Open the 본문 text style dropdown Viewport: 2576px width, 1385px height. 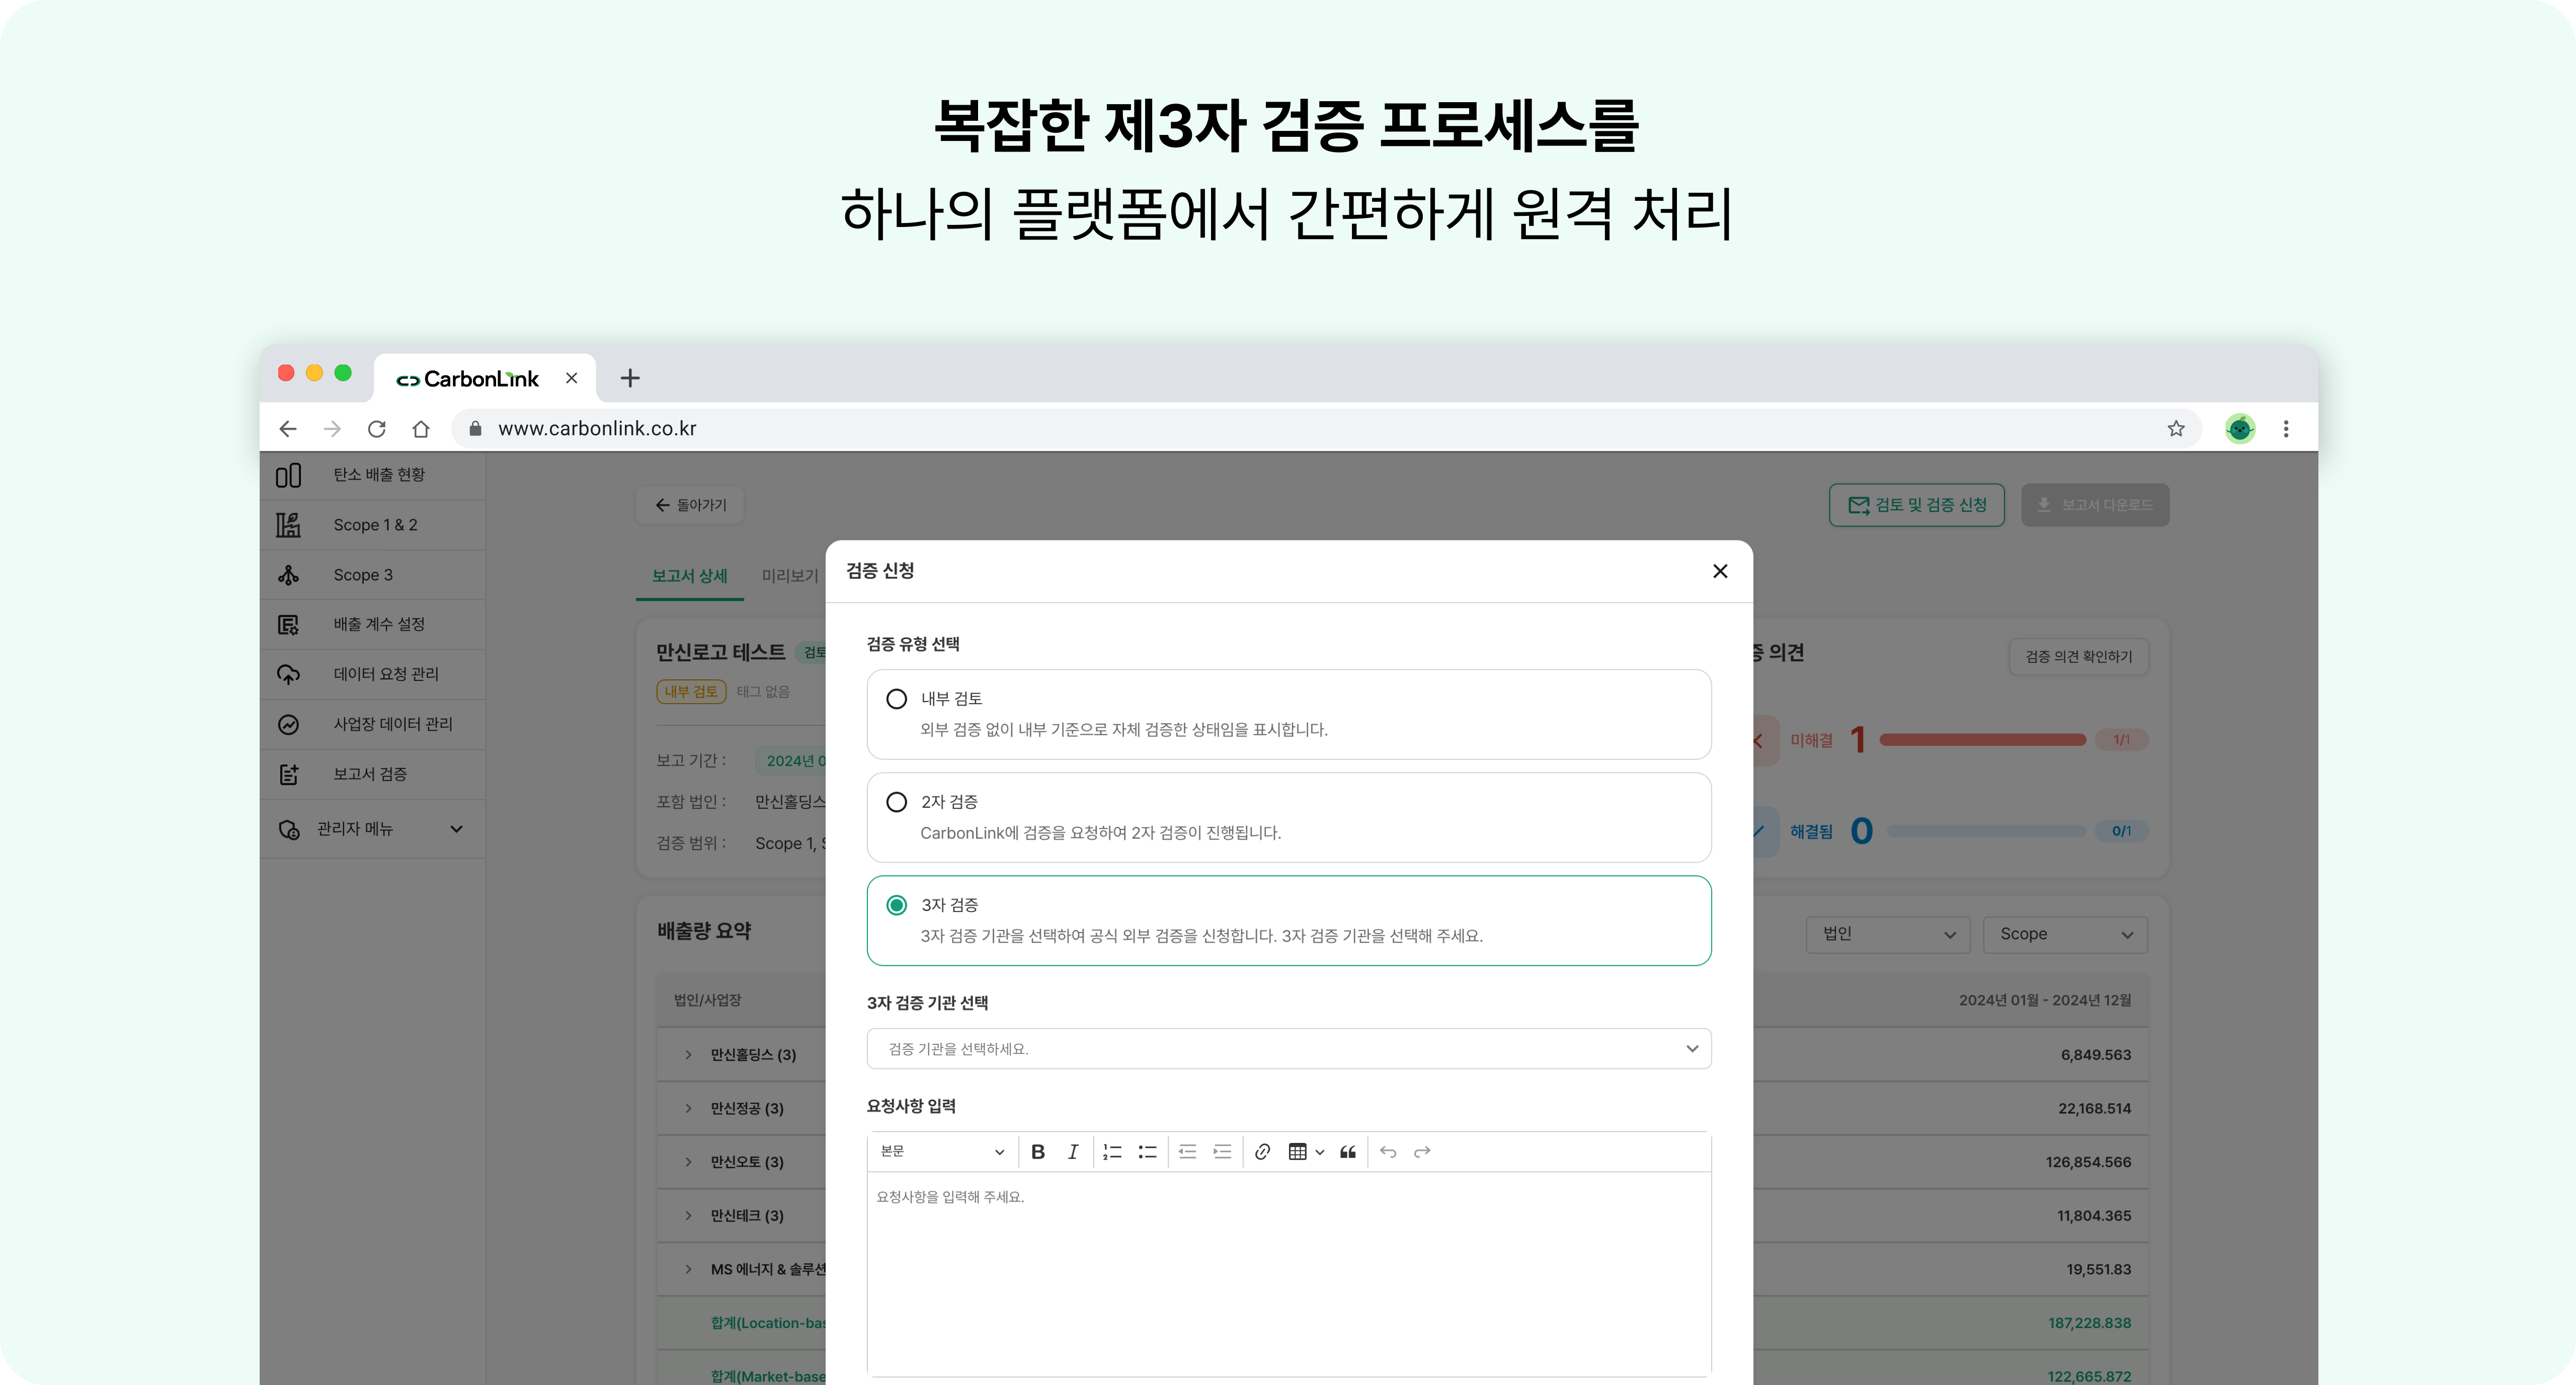coord(941,1152)
